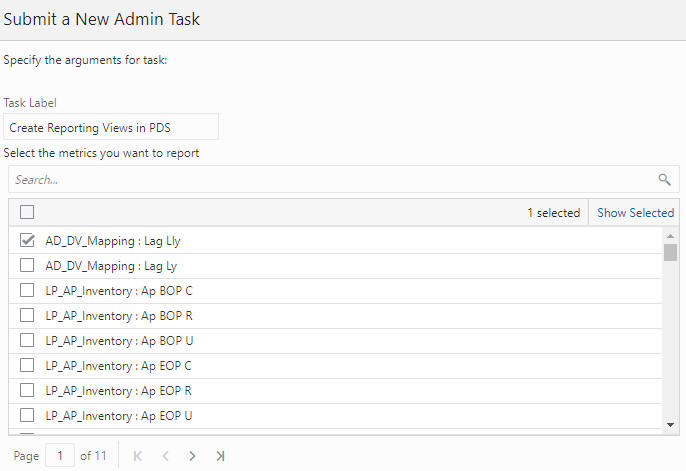Screen dimensions: 686x471
Task: Click the search magnifier icon
Action: (x=664, y=179)
